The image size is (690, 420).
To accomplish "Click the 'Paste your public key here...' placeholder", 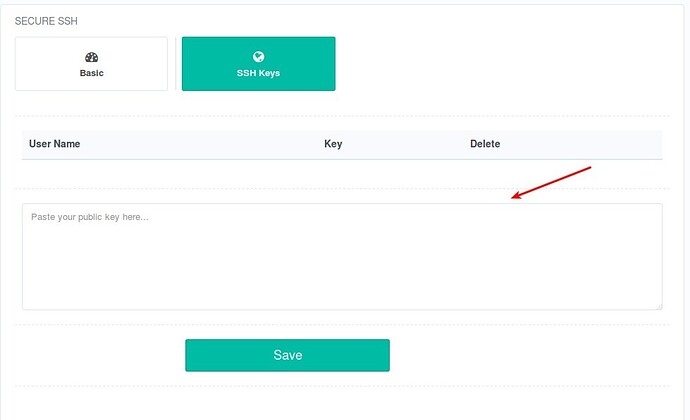I will (90, 217).
